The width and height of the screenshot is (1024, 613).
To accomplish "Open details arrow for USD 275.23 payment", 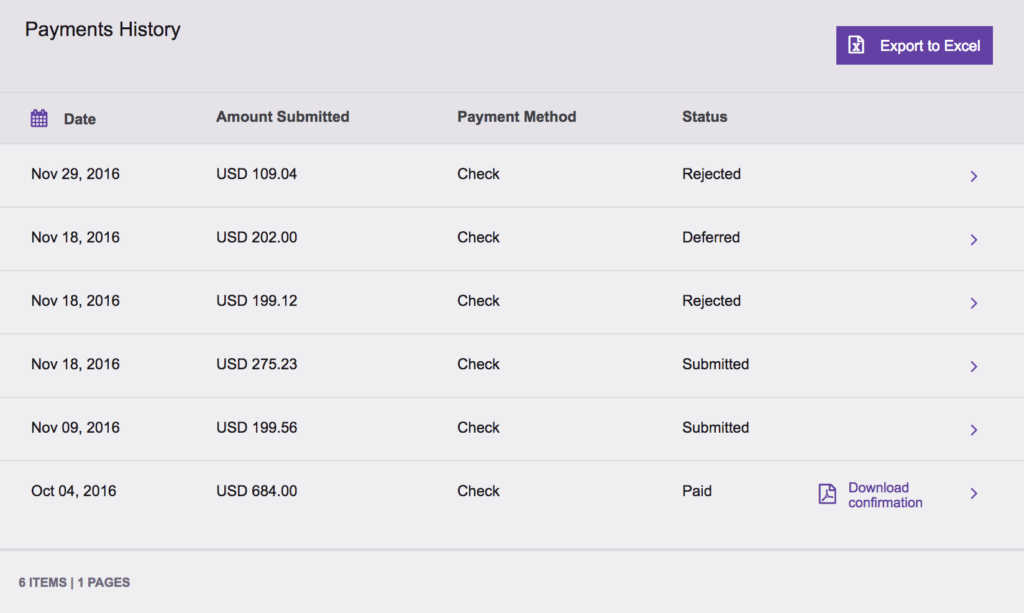I will [x=973, y=366].
